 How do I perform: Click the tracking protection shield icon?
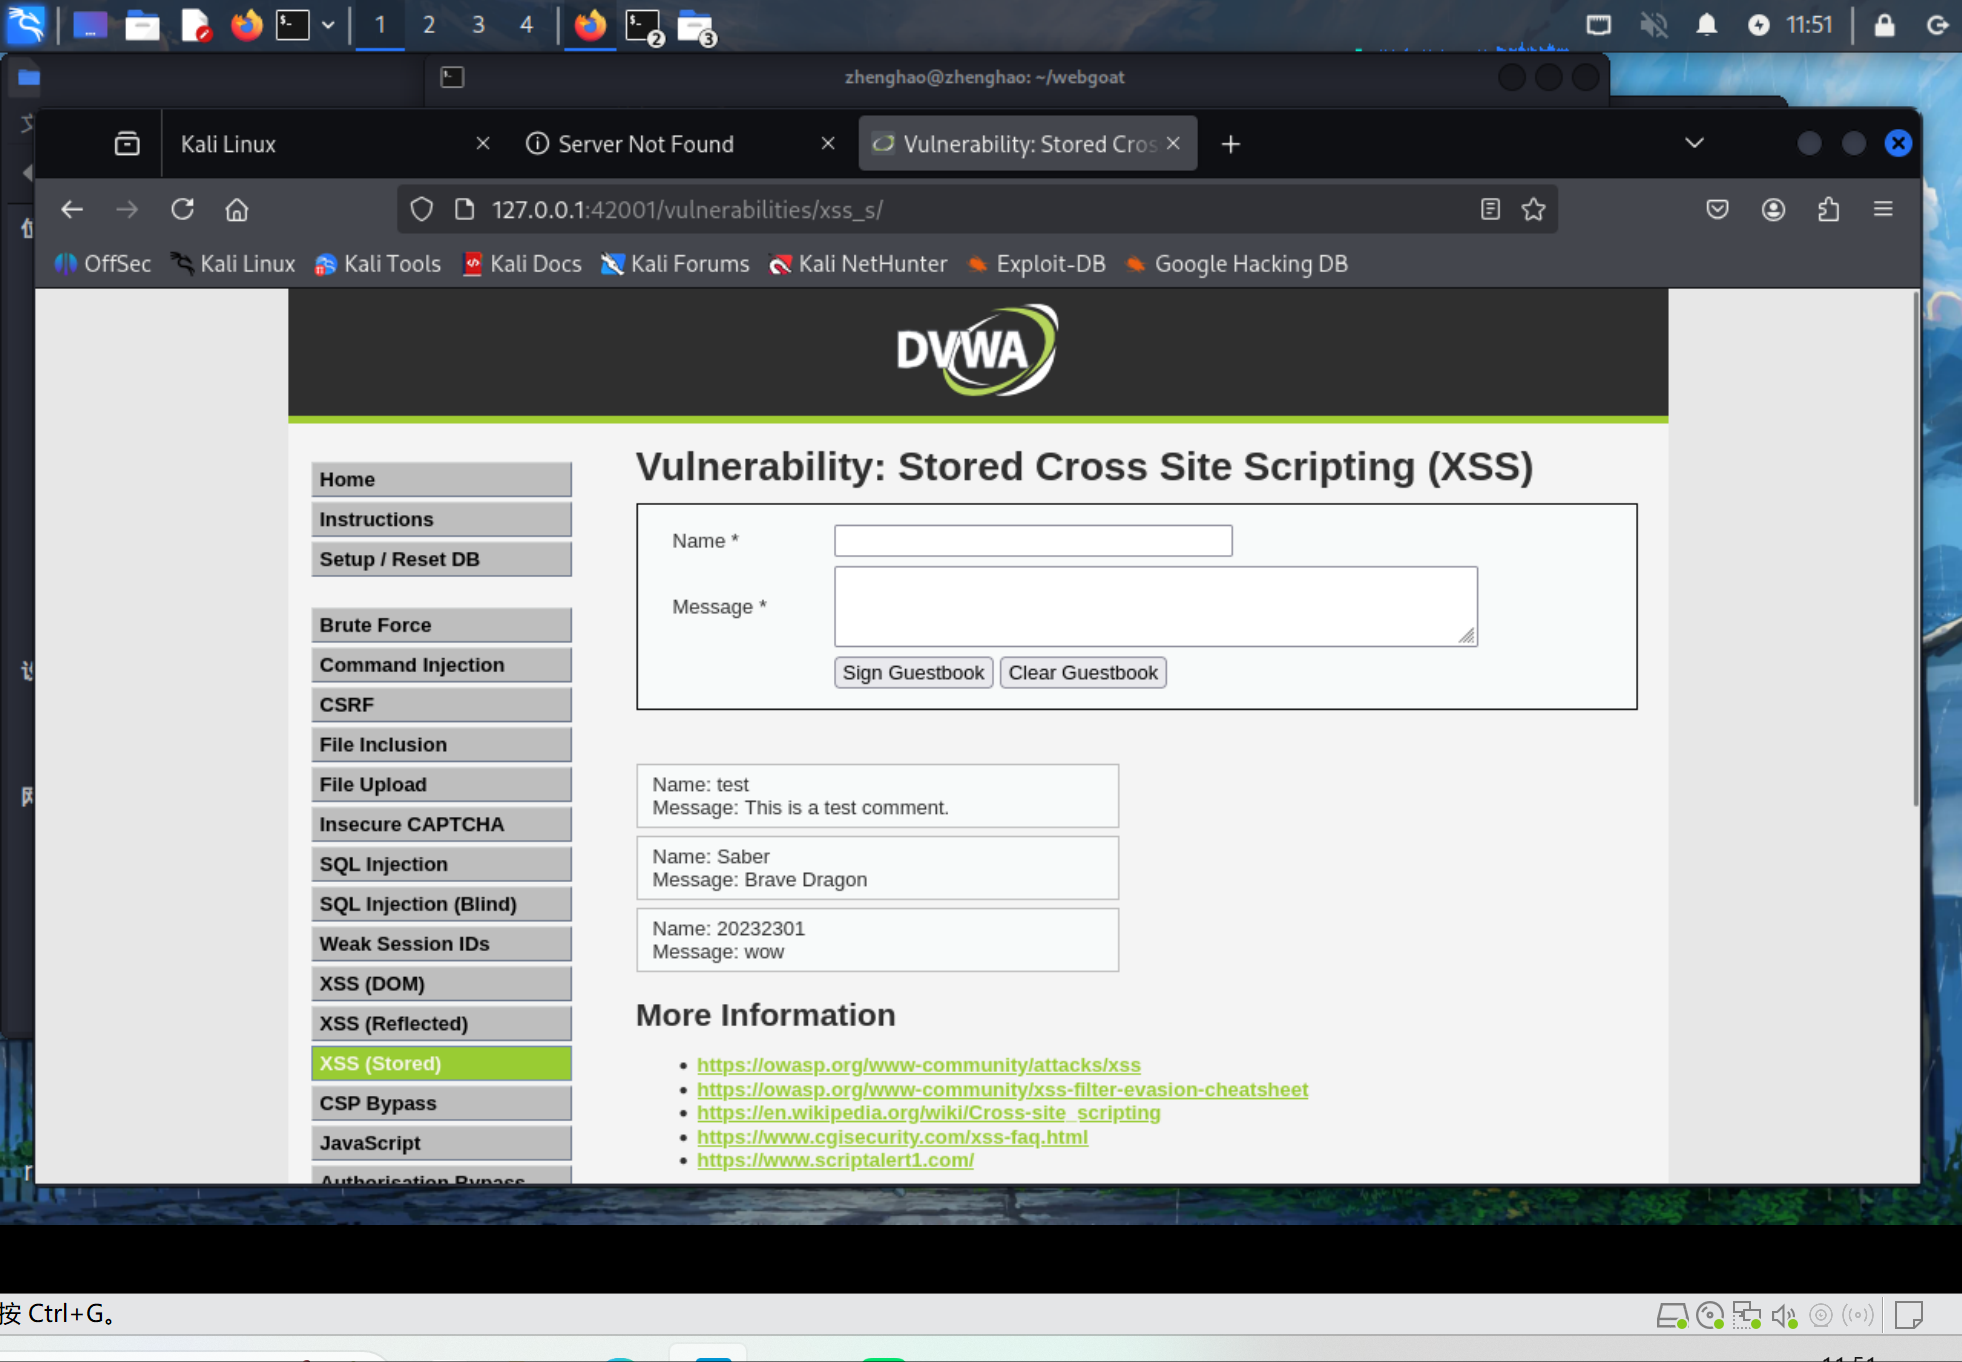coord(421,209)
